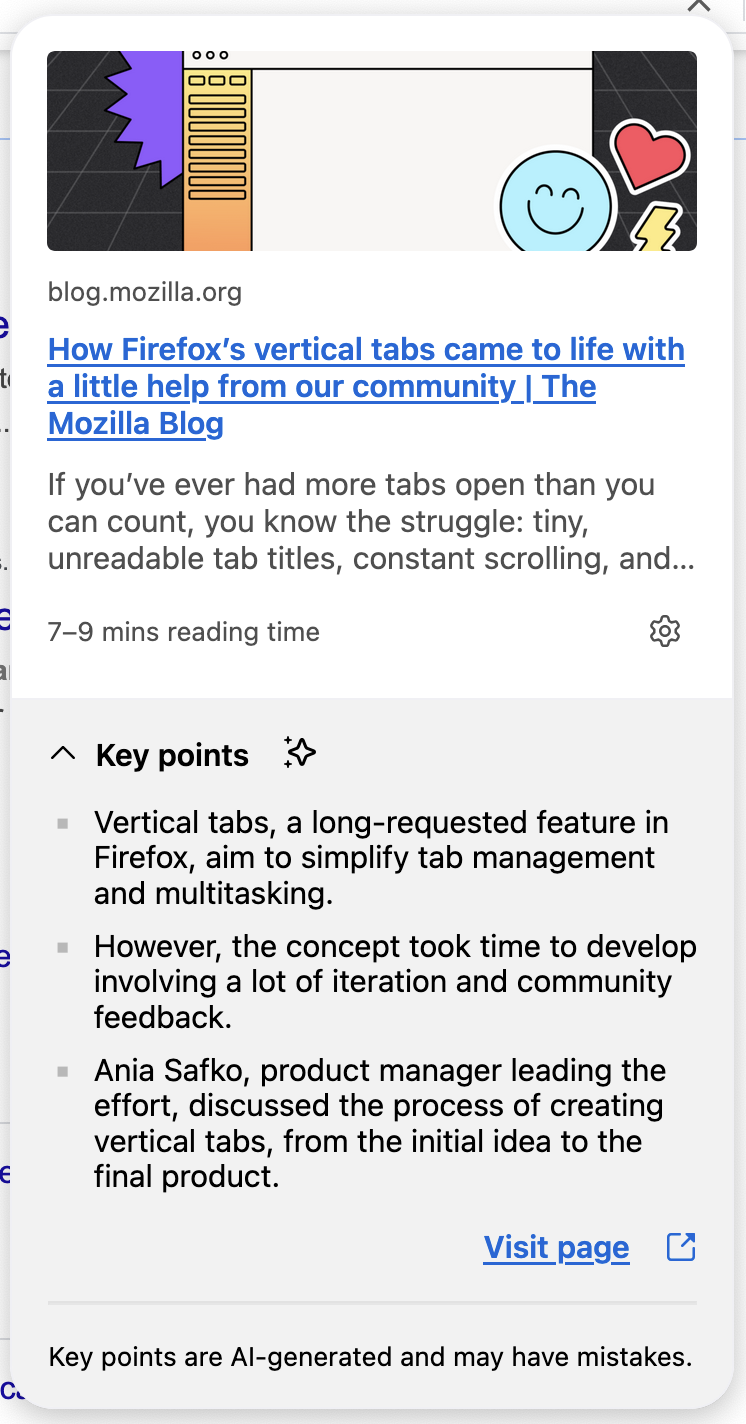Screen dimensions: 746x1424
Task: Click the top chevron above the preview card
Action: 699,8
